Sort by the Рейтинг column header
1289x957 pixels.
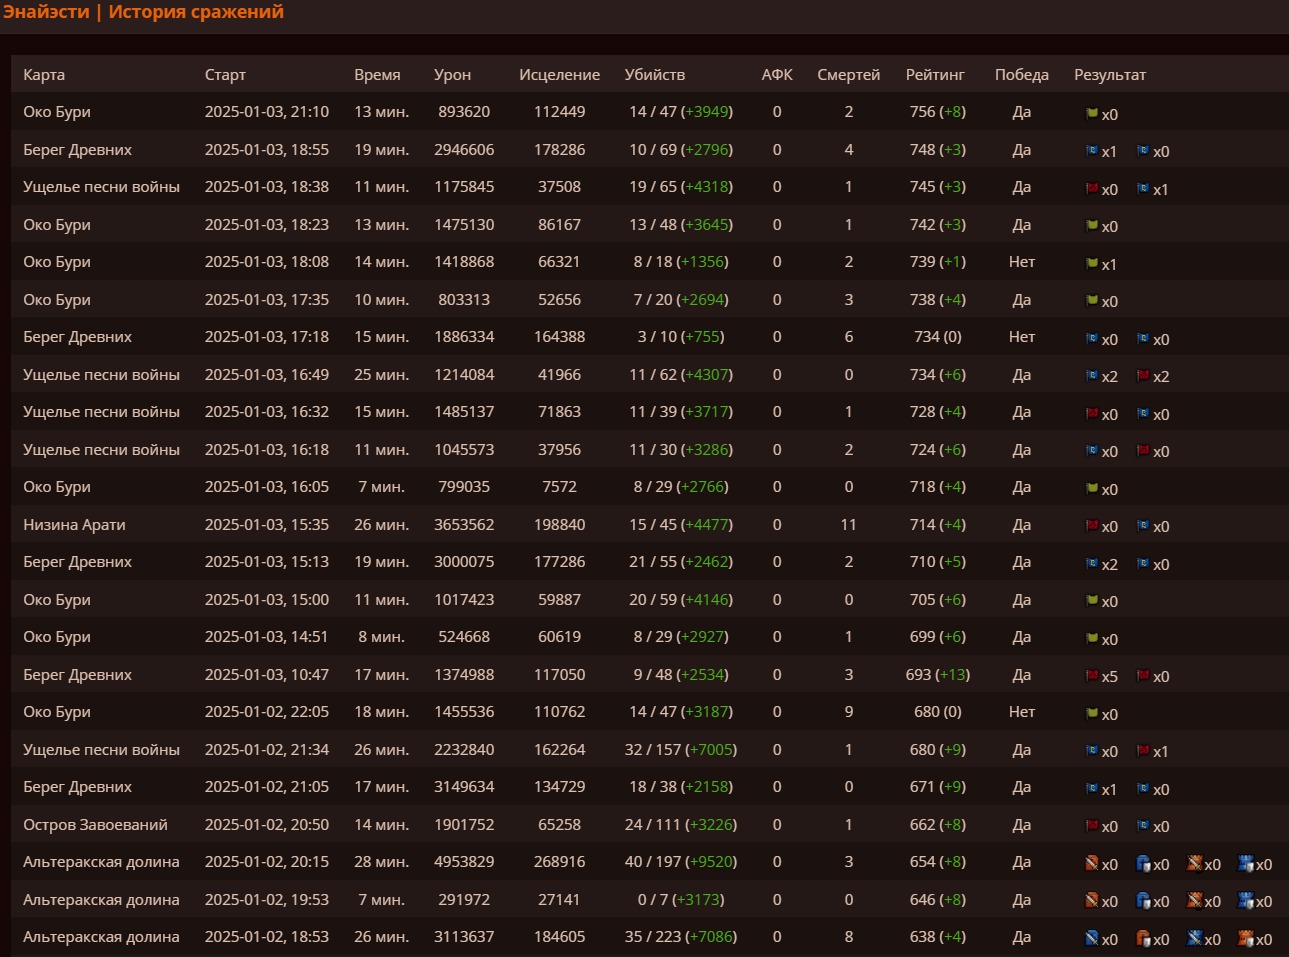(934, 75)
